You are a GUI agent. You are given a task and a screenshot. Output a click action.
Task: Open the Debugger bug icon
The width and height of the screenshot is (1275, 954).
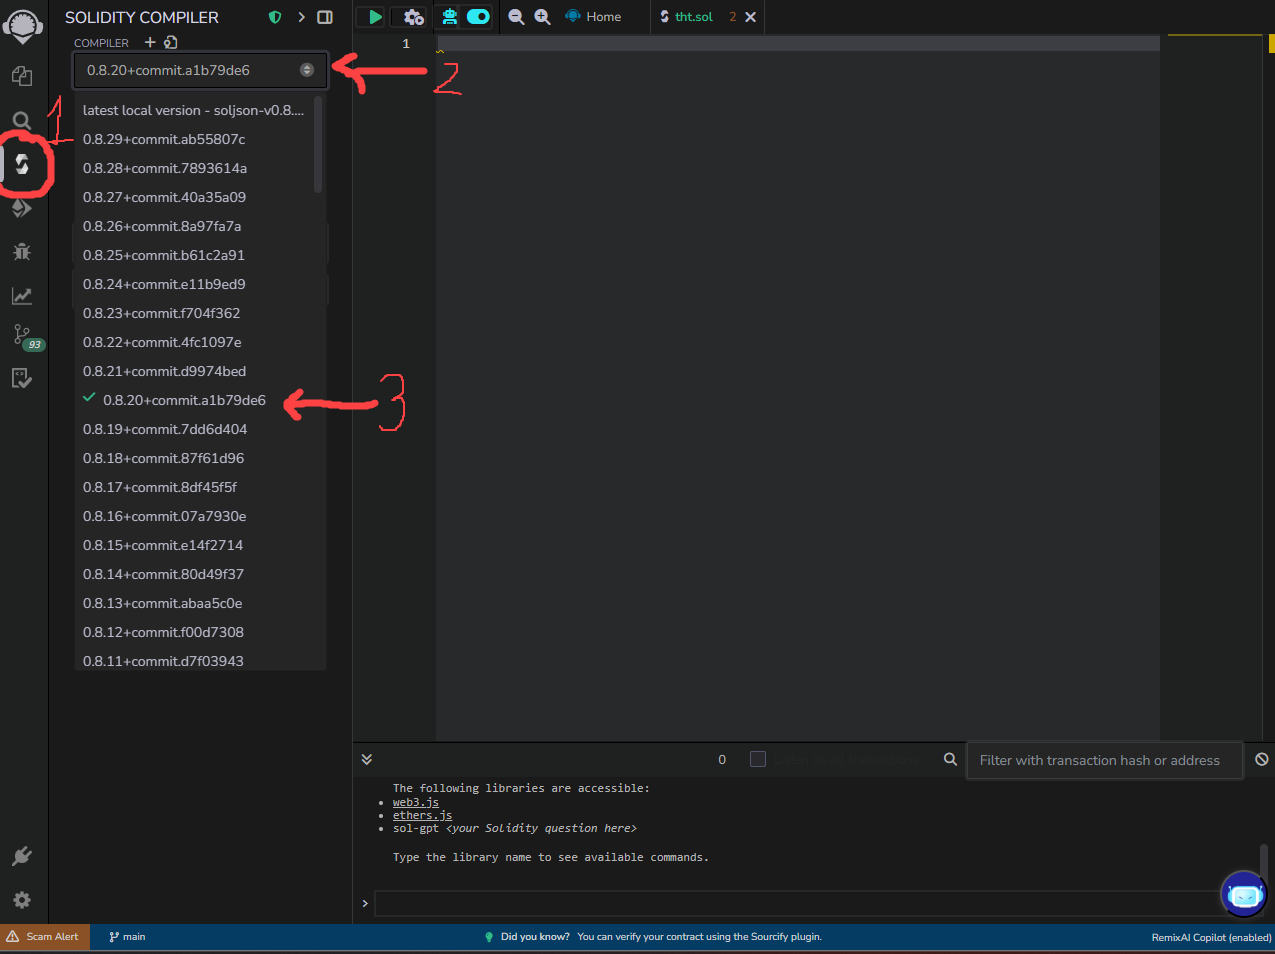pyautogui.click(x=22, y=252)
